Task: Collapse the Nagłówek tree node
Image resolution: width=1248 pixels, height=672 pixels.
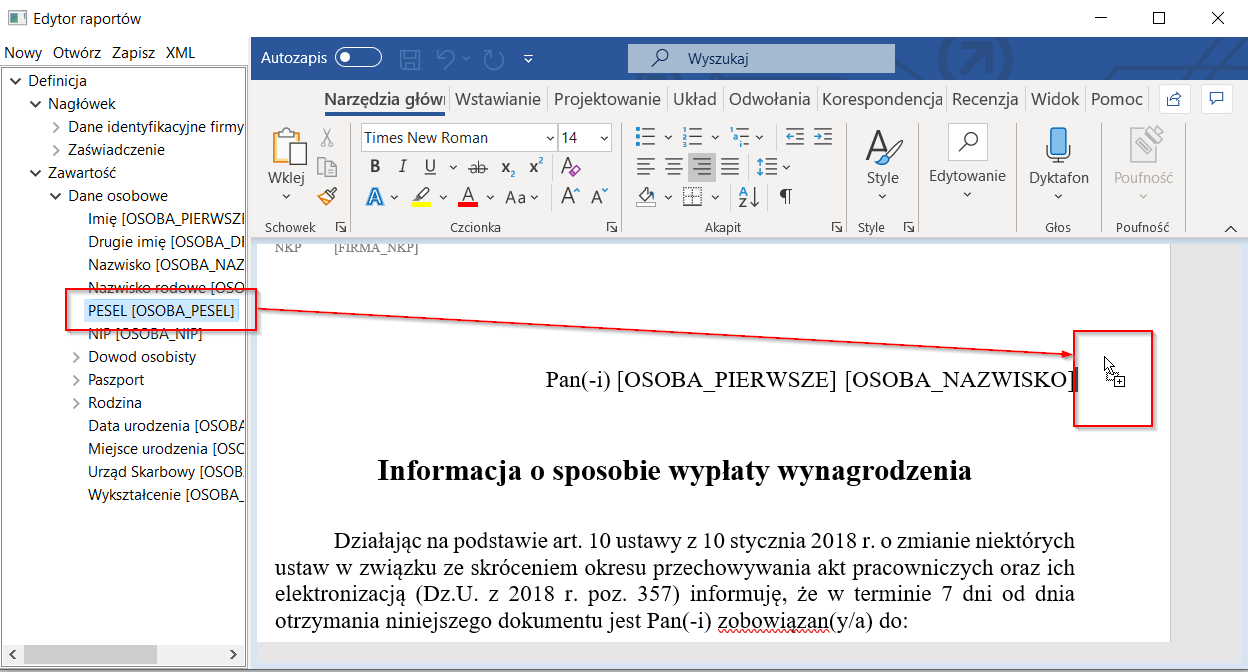Action: coord(36,104)
